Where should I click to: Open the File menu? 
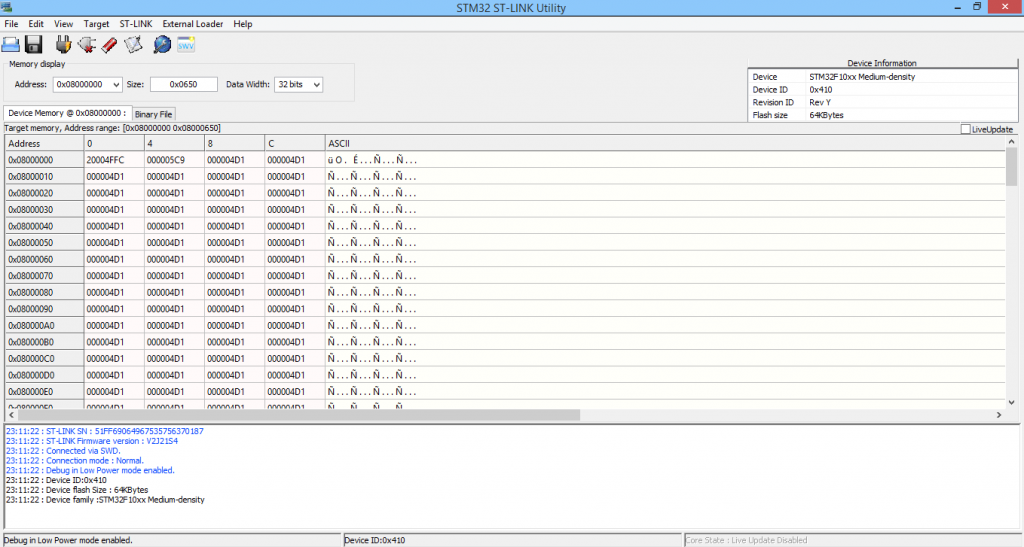tap(11, 23)
